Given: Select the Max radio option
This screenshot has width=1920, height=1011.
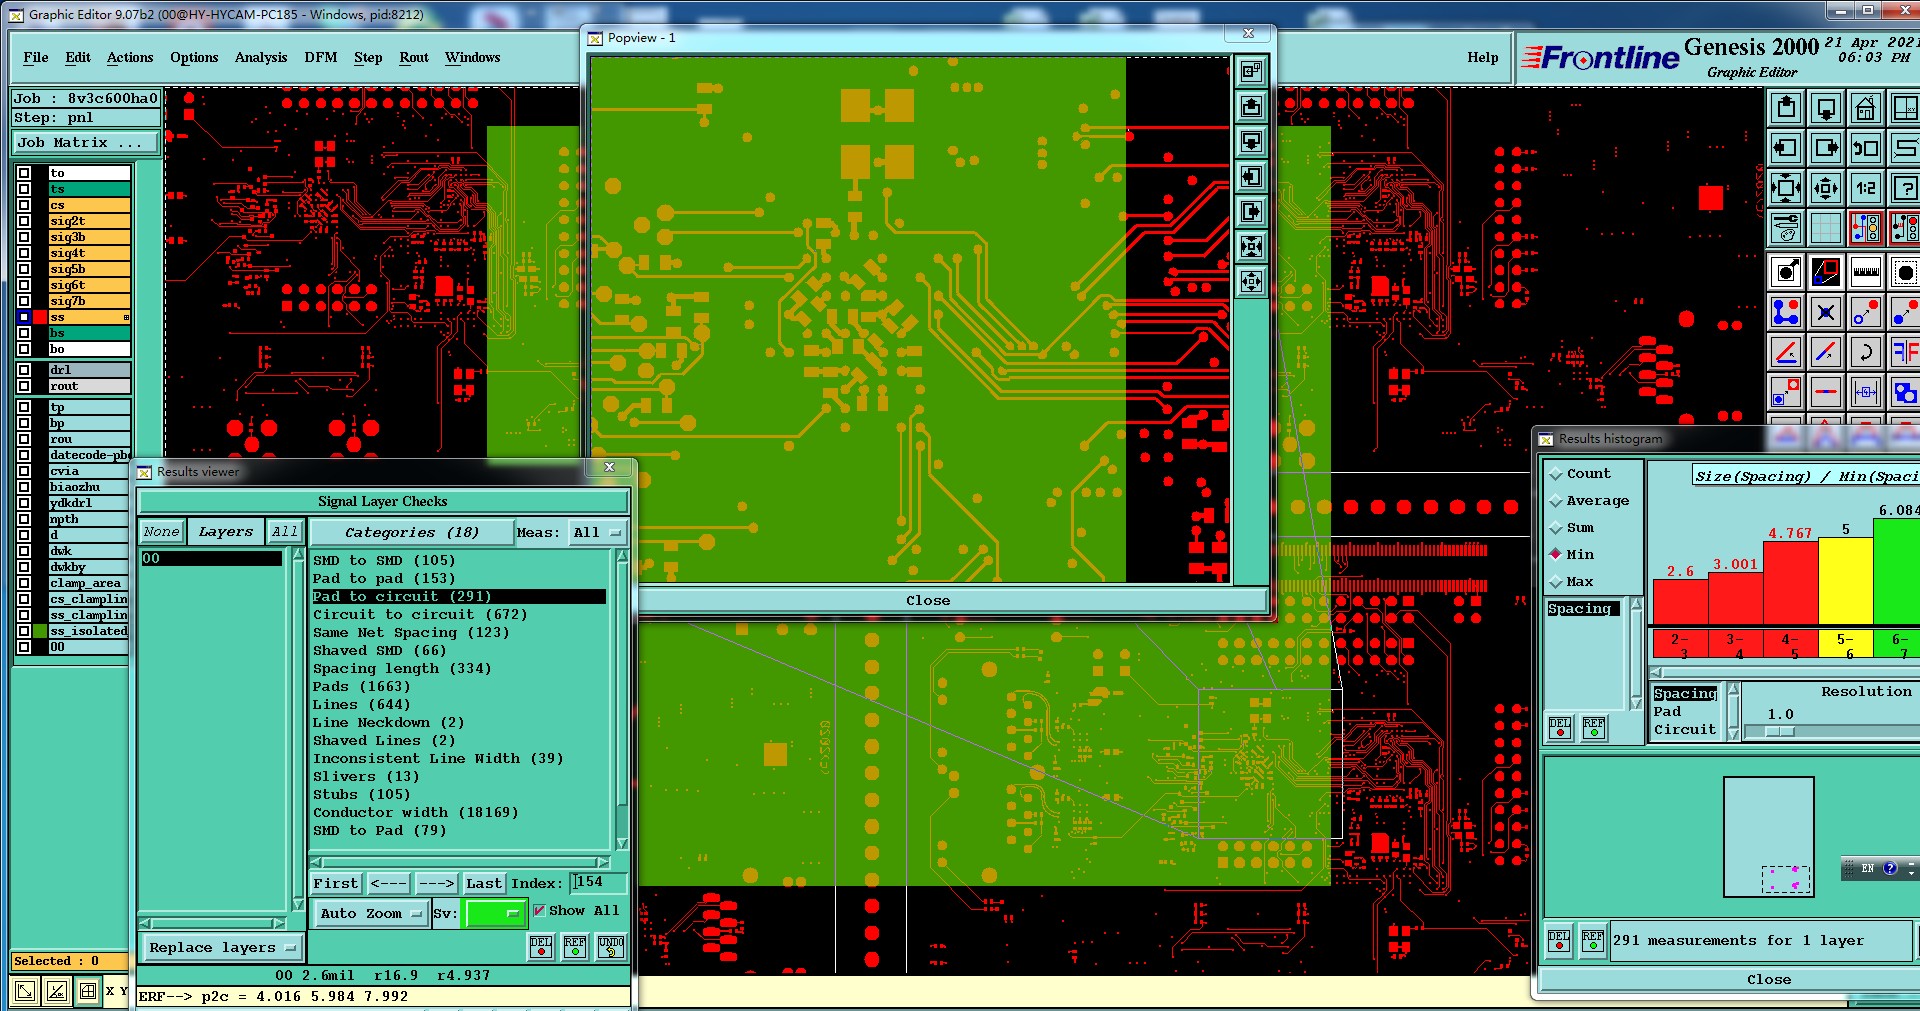Looking at the screenshot, I should tap(1556, 582).
